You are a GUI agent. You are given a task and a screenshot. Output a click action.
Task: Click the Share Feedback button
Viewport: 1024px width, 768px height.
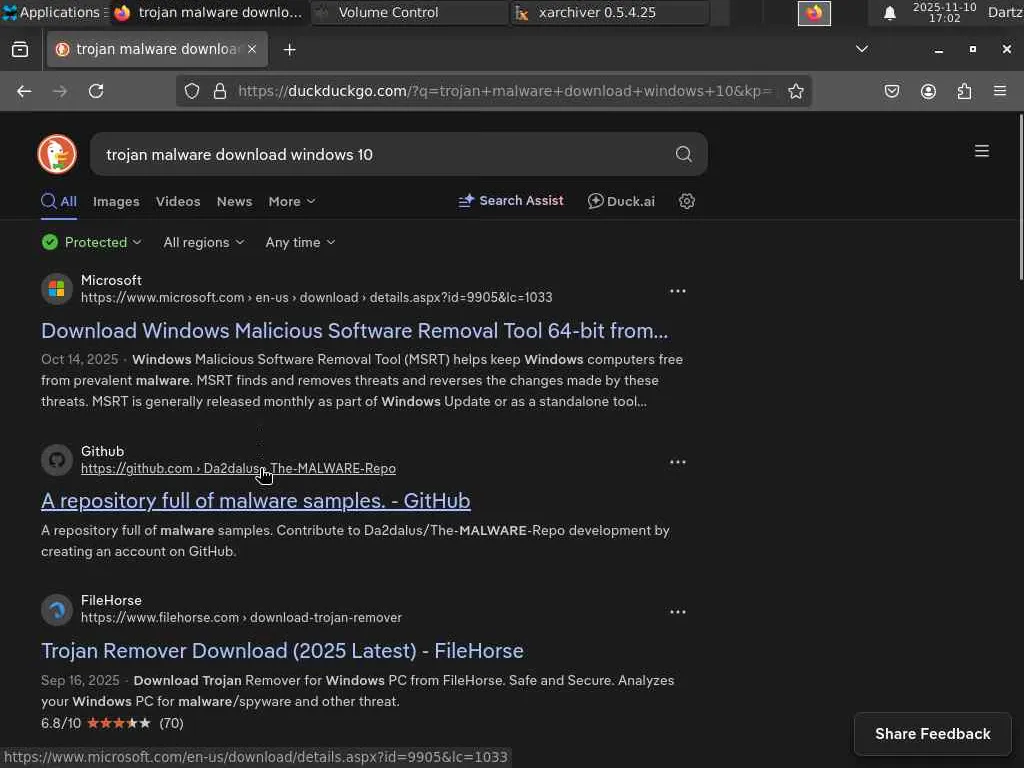(x=933, y=734)
